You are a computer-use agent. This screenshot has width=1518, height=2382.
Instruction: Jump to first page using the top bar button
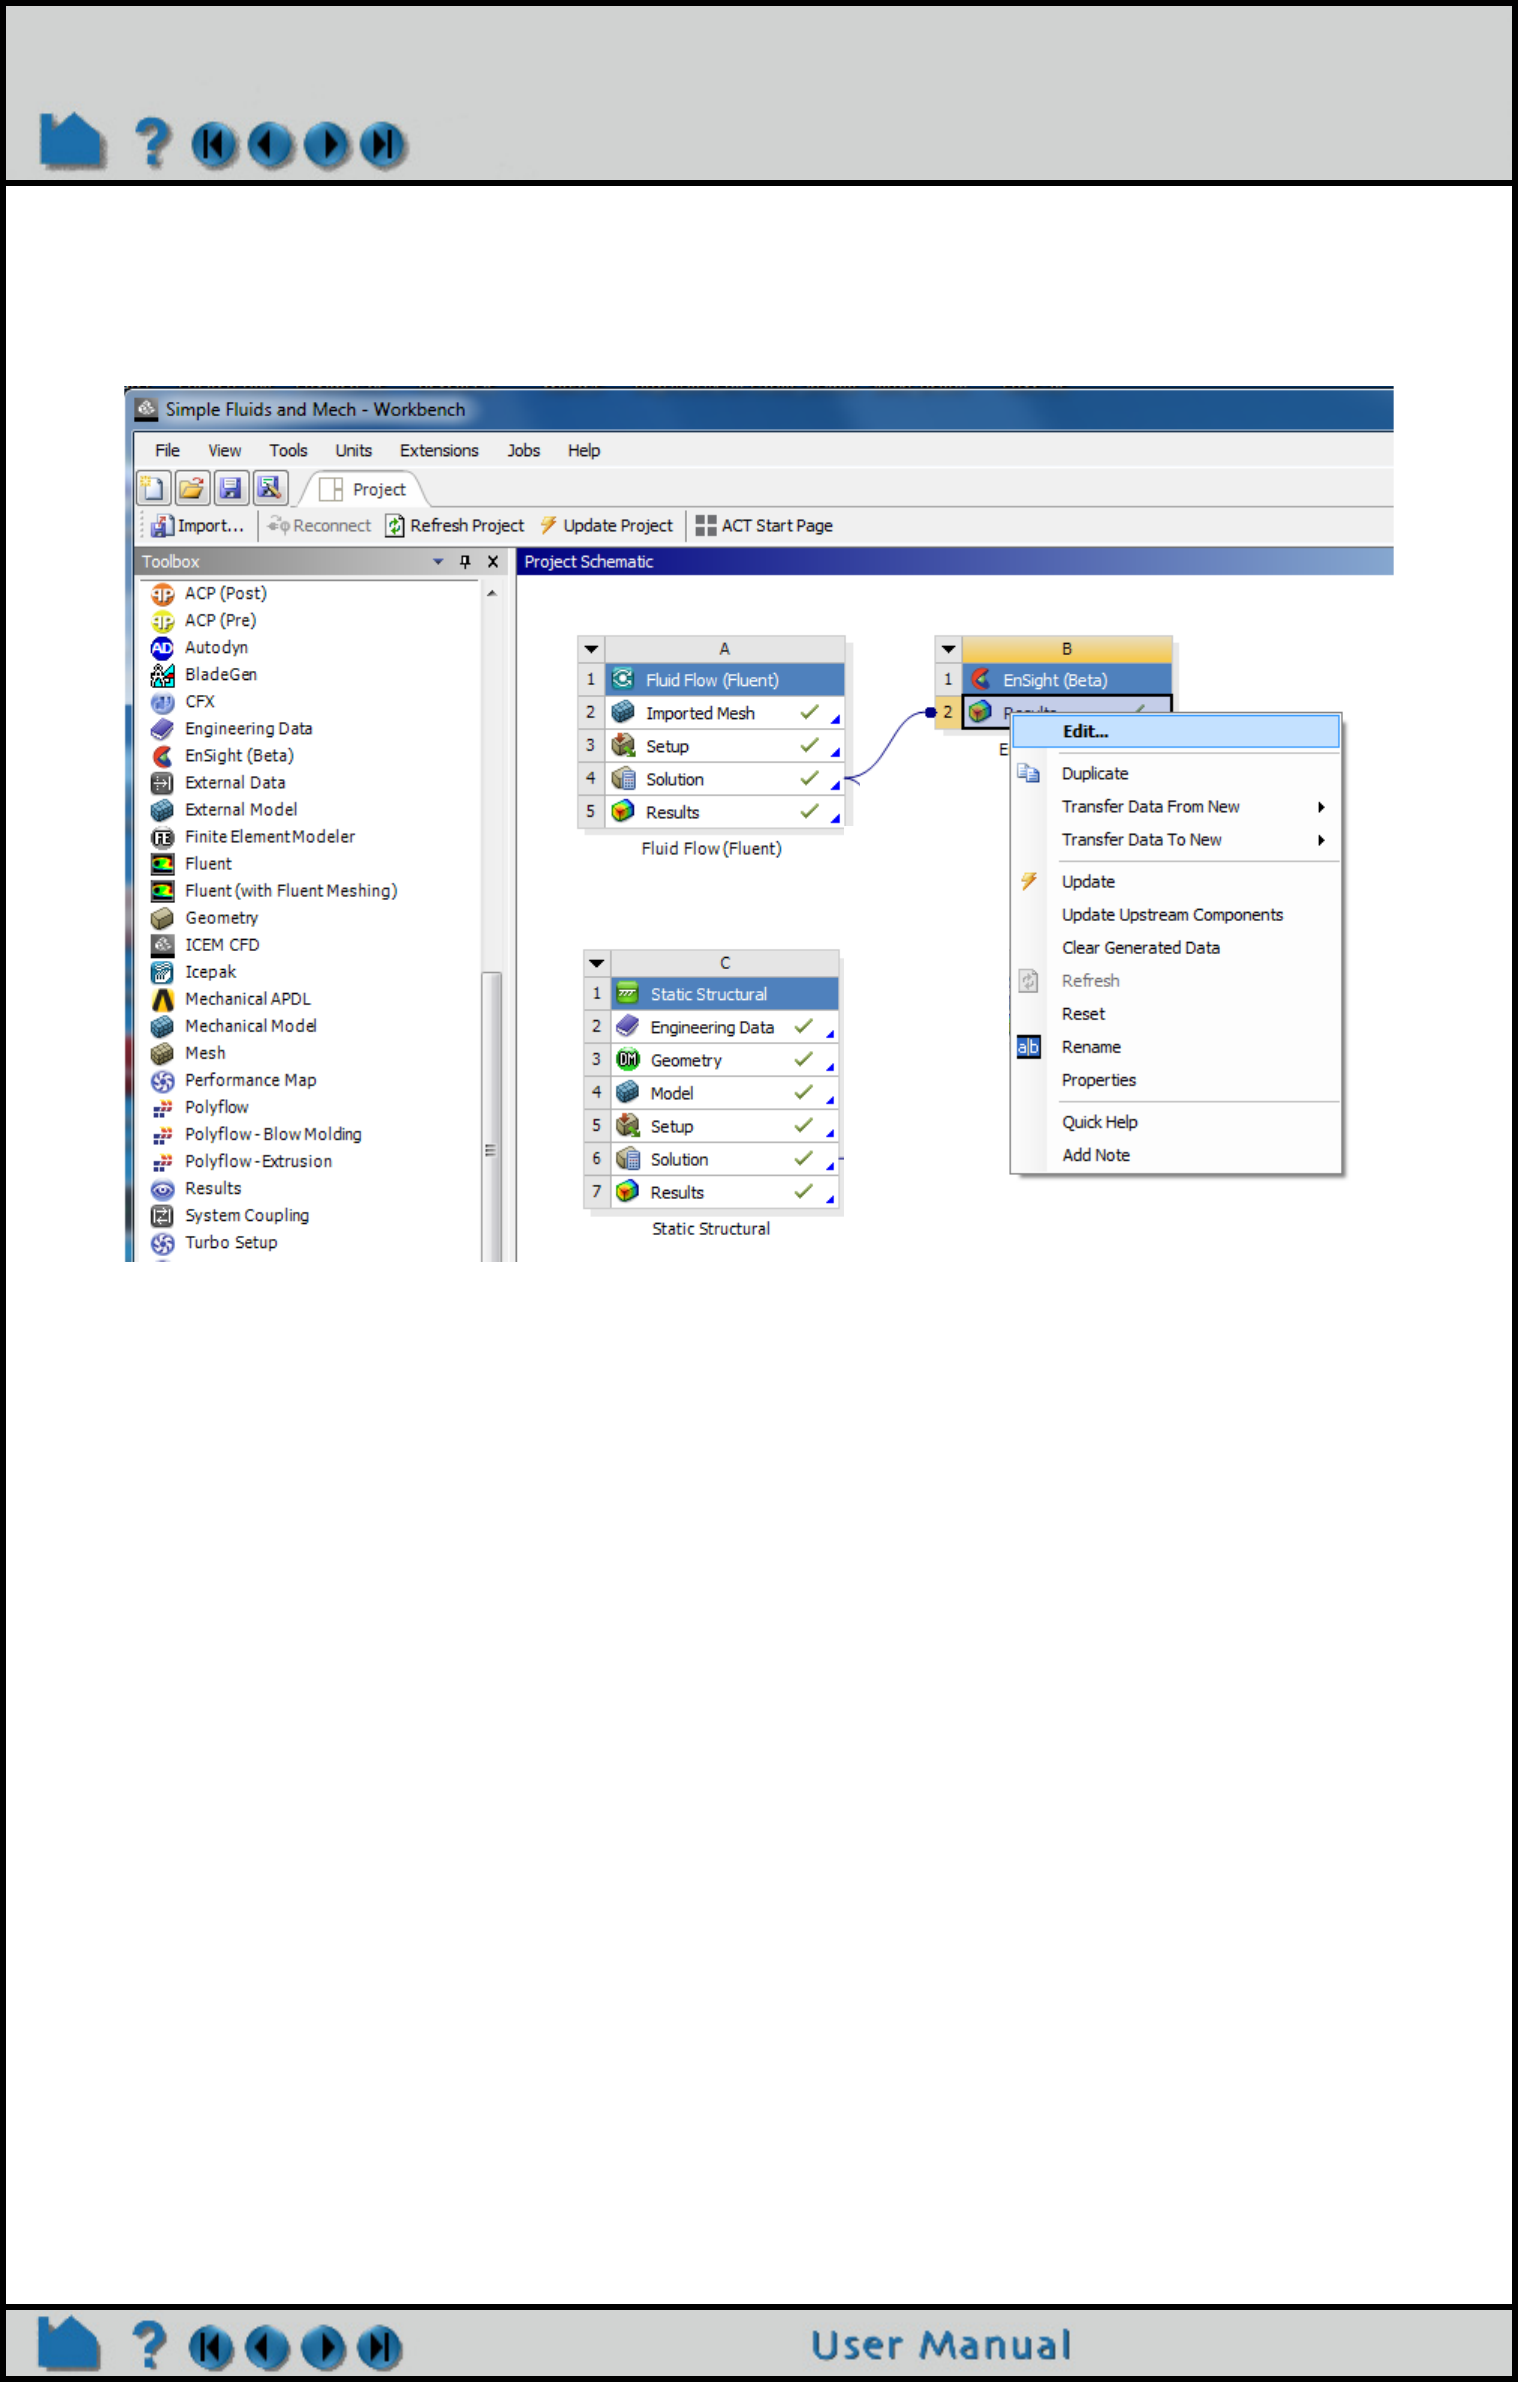coord(214,145)
